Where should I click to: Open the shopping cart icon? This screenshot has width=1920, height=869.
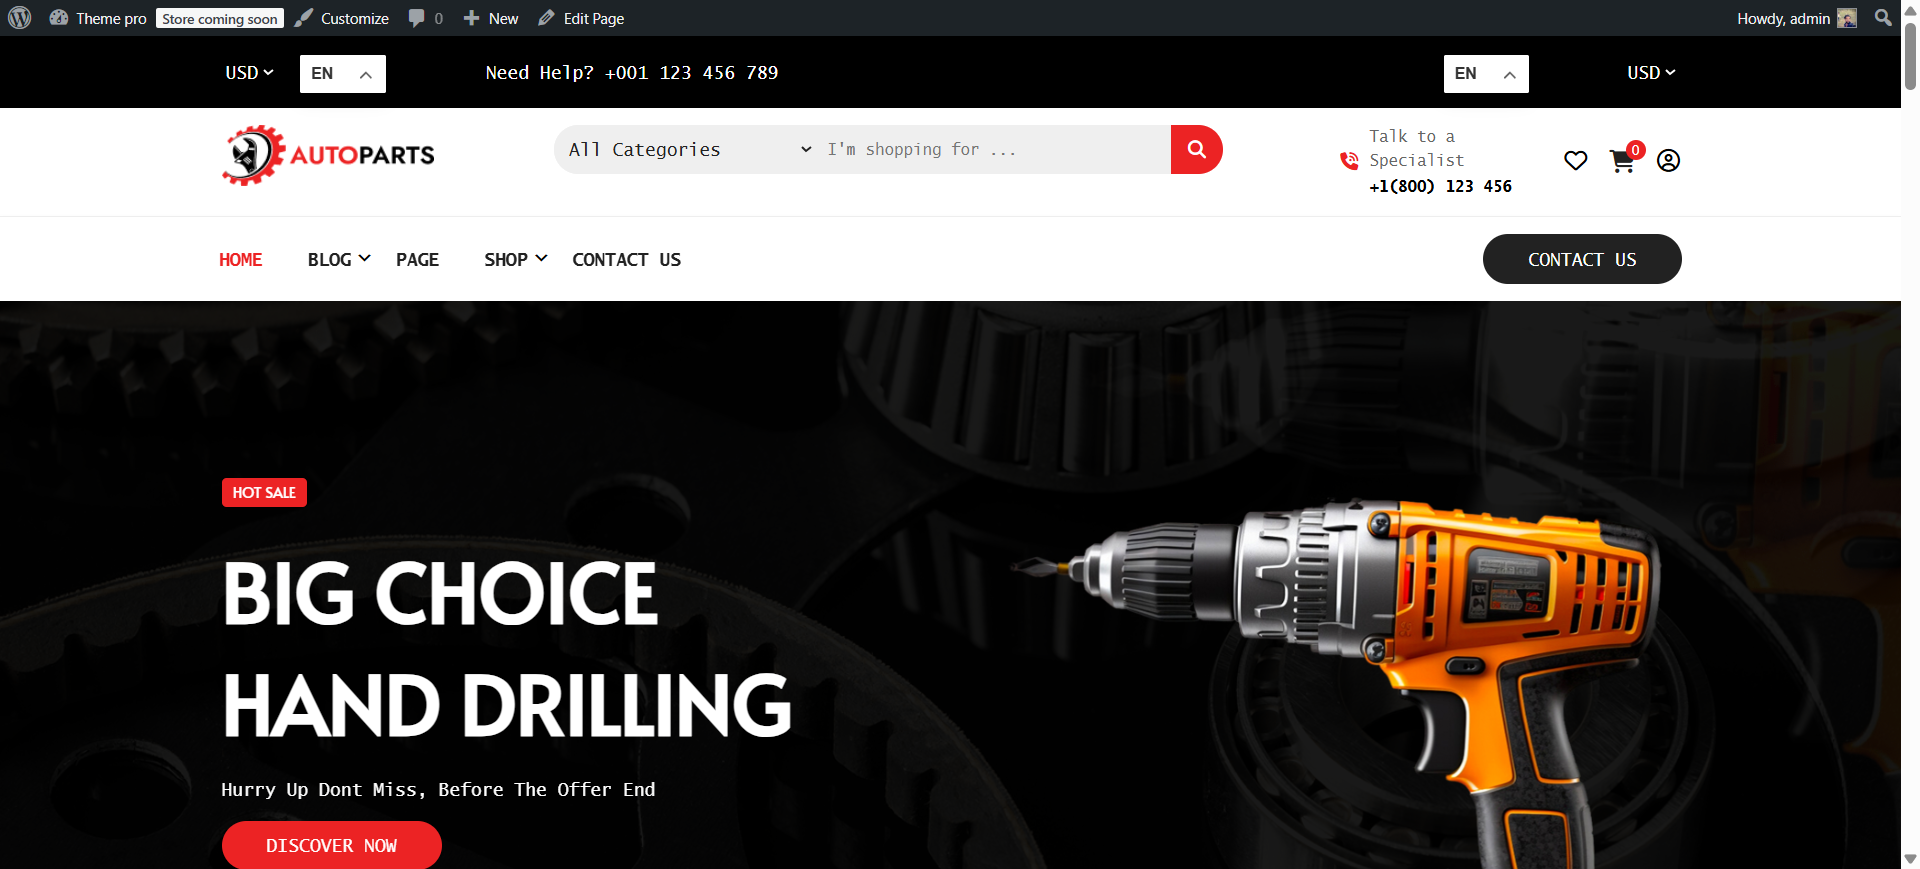[x=1622, y=161]
